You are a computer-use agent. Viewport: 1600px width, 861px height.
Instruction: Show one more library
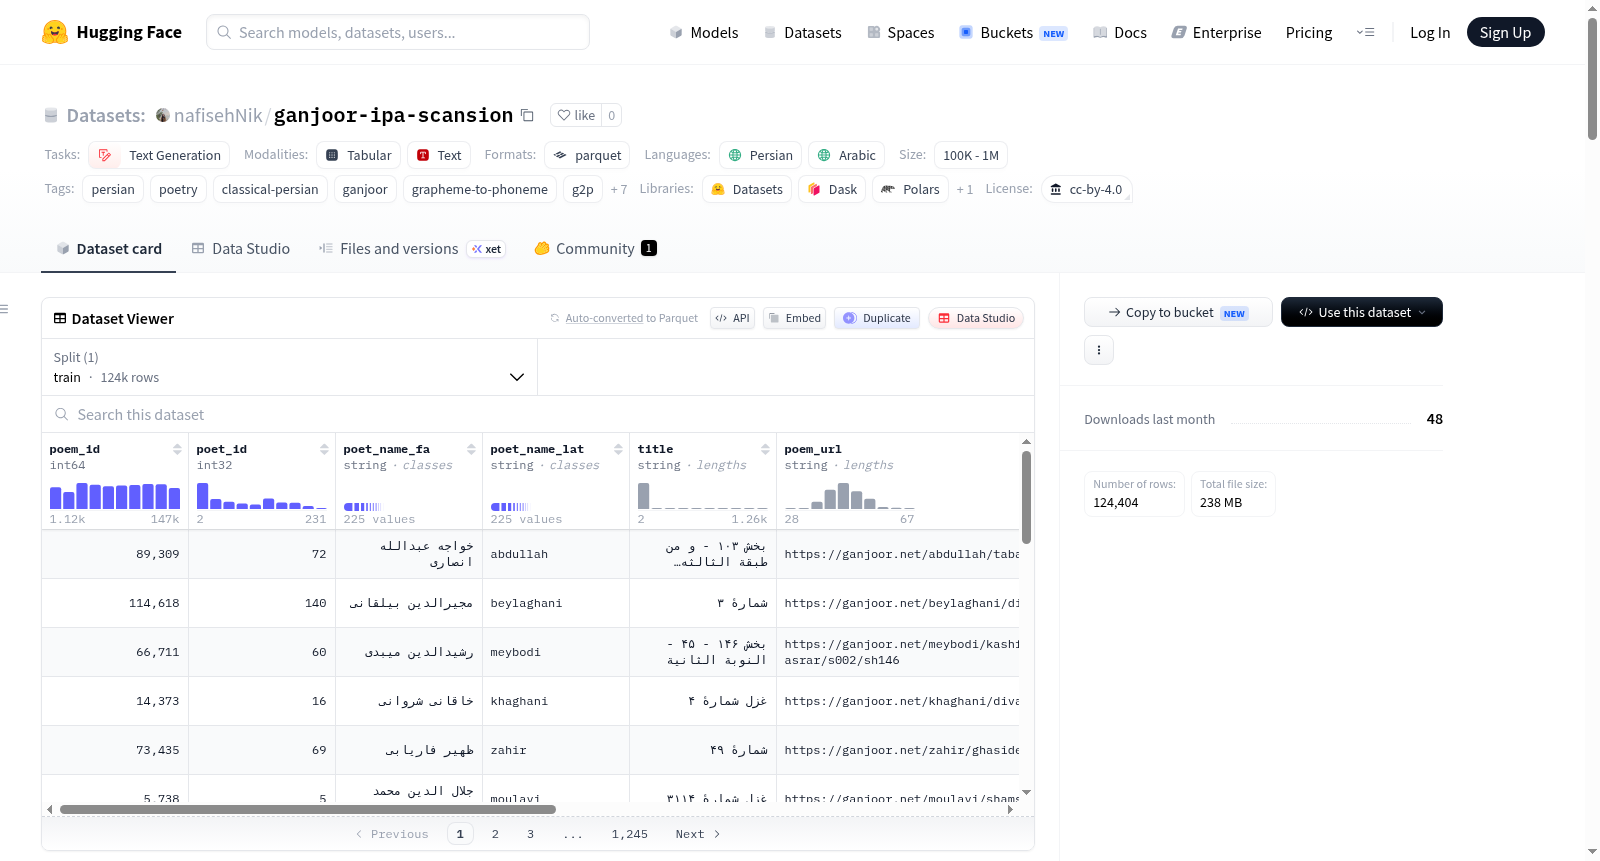click(964, 189)
